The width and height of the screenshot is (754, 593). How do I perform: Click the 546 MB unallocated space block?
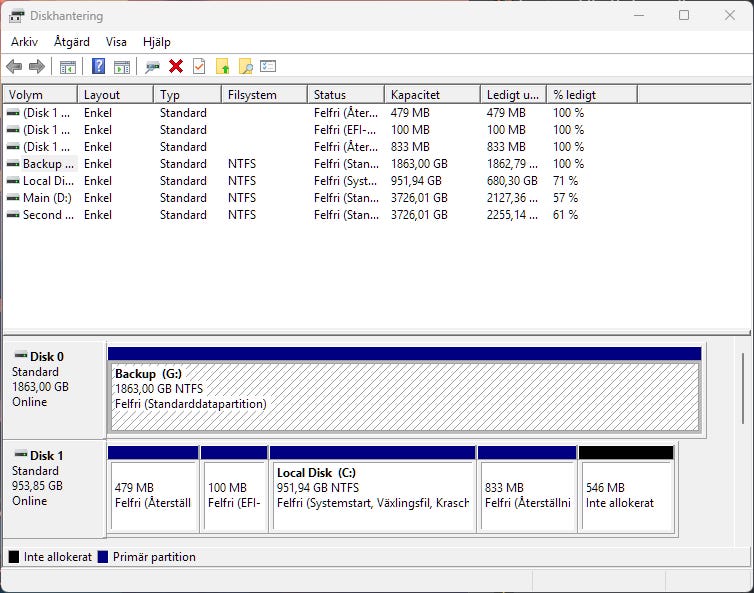point(626,495)
